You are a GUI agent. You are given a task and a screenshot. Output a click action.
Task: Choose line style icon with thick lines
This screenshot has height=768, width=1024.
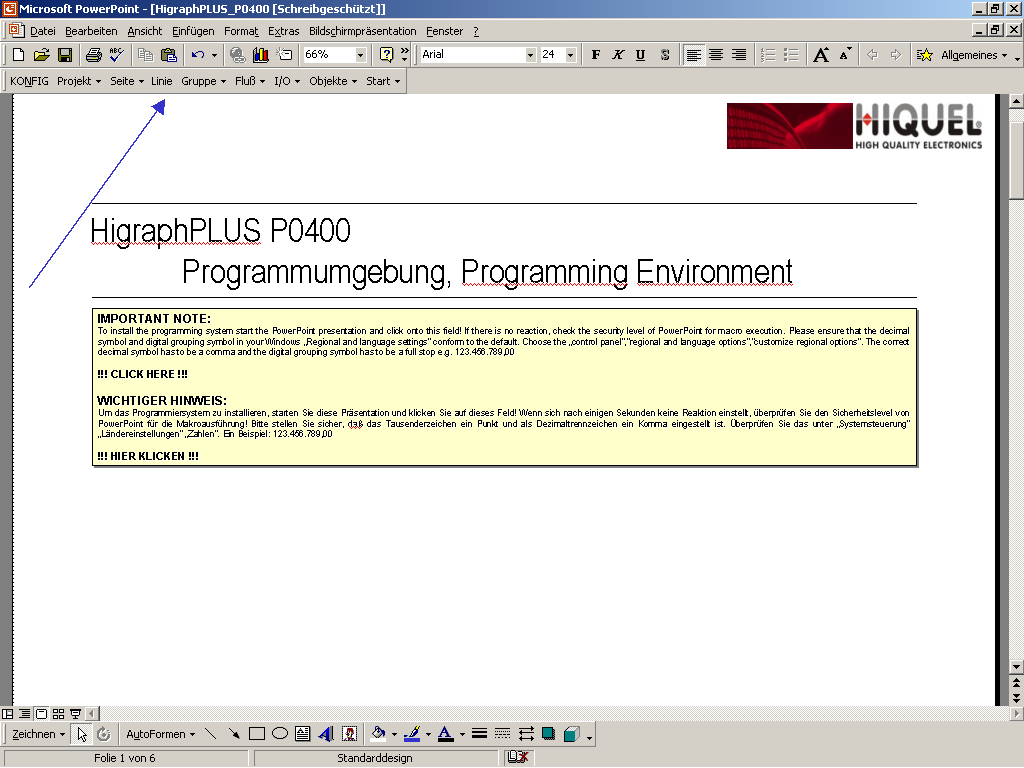click(x=479, y=734)
